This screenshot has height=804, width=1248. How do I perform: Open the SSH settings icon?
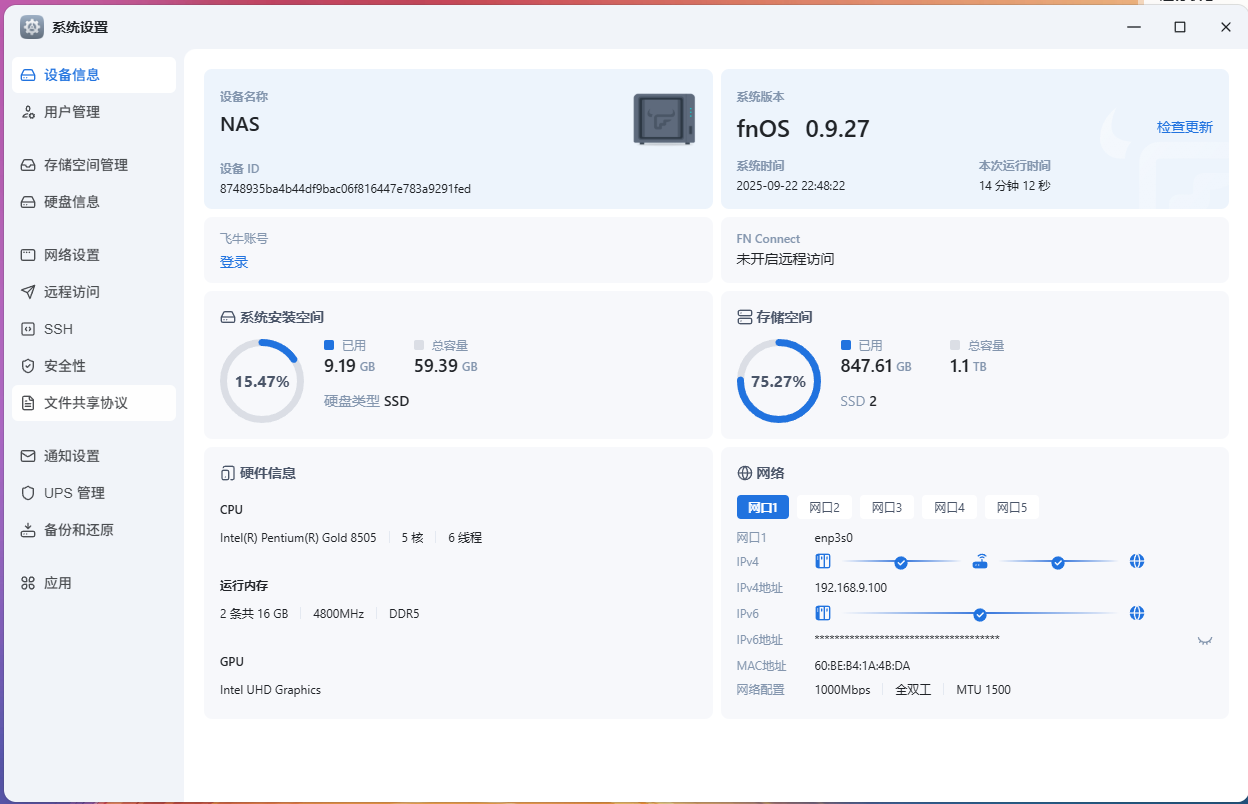(x=28, y=329)
